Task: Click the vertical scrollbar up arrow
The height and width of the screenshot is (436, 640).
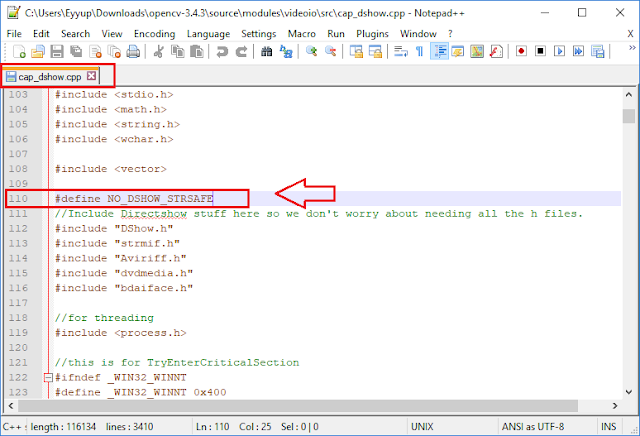Action: pyautogui.click(x=629, y=95)
